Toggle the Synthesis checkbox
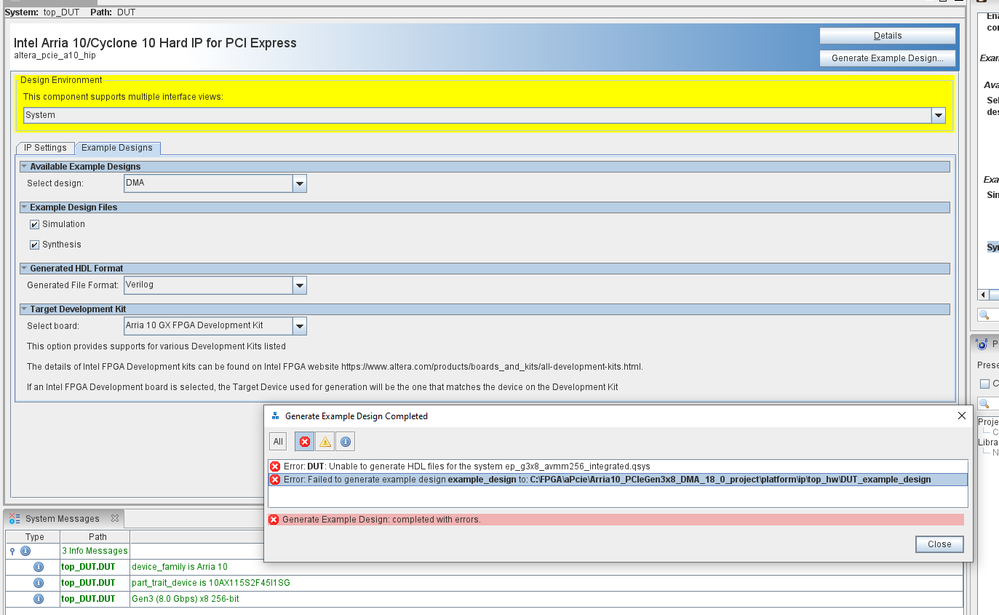Viewport: 999px width, 615px height. click(x=34, y=245)
